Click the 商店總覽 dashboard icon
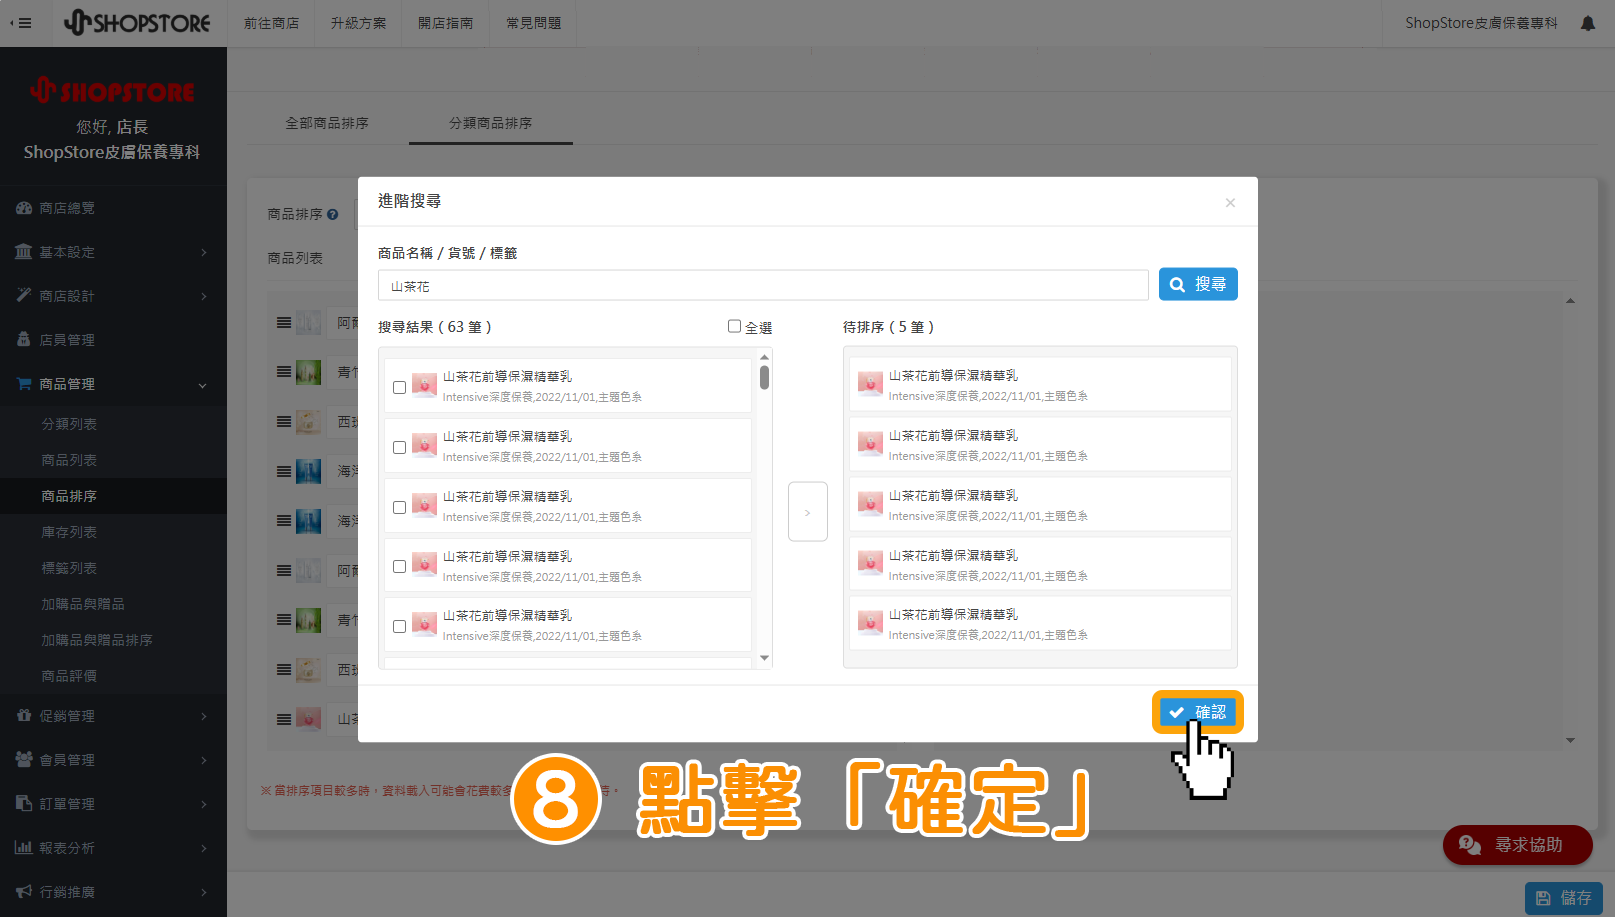Screen dimensions: 1615x917 24,208
